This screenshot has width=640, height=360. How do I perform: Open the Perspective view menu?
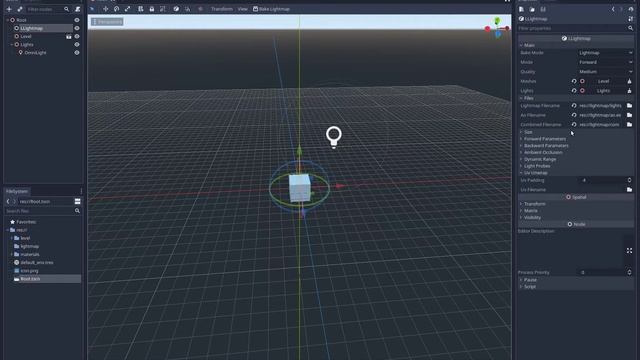[x=107, y=22]
